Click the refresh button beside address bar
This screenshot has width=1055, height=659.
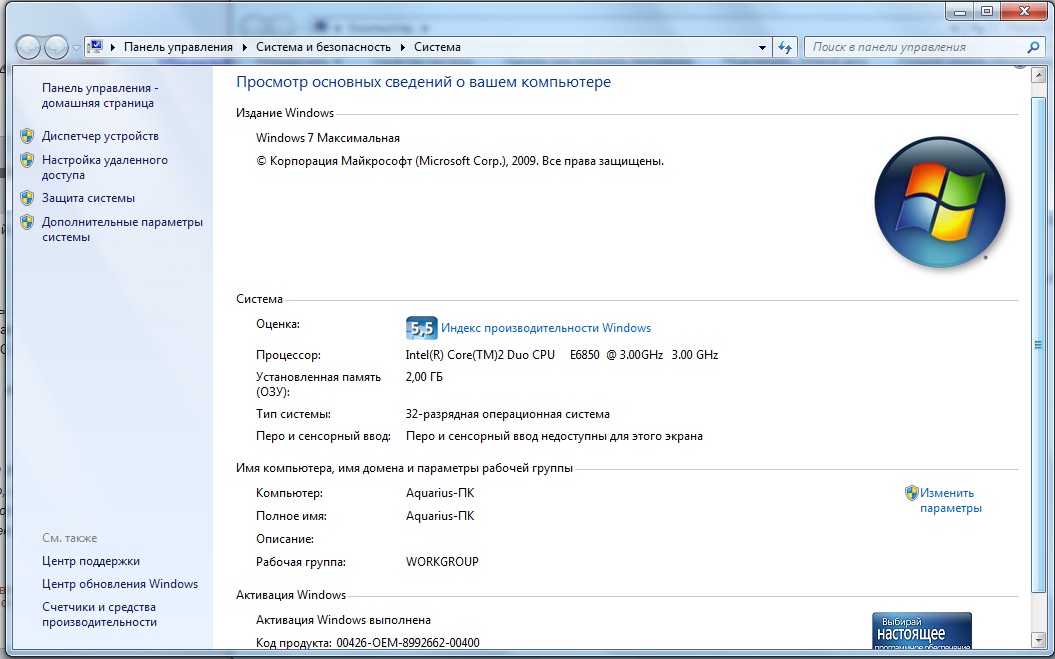(785, 47)
